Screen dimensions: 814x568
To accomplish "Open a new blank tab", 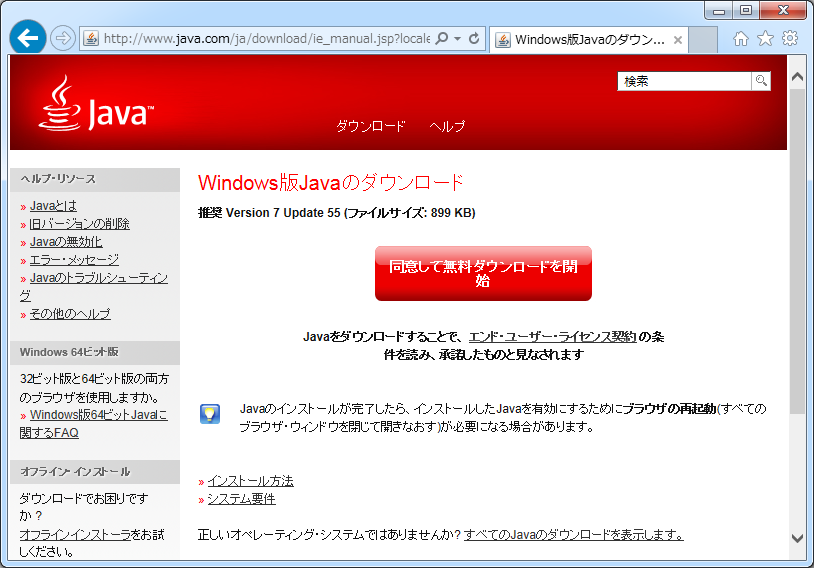I will click(x=703, y=39).
